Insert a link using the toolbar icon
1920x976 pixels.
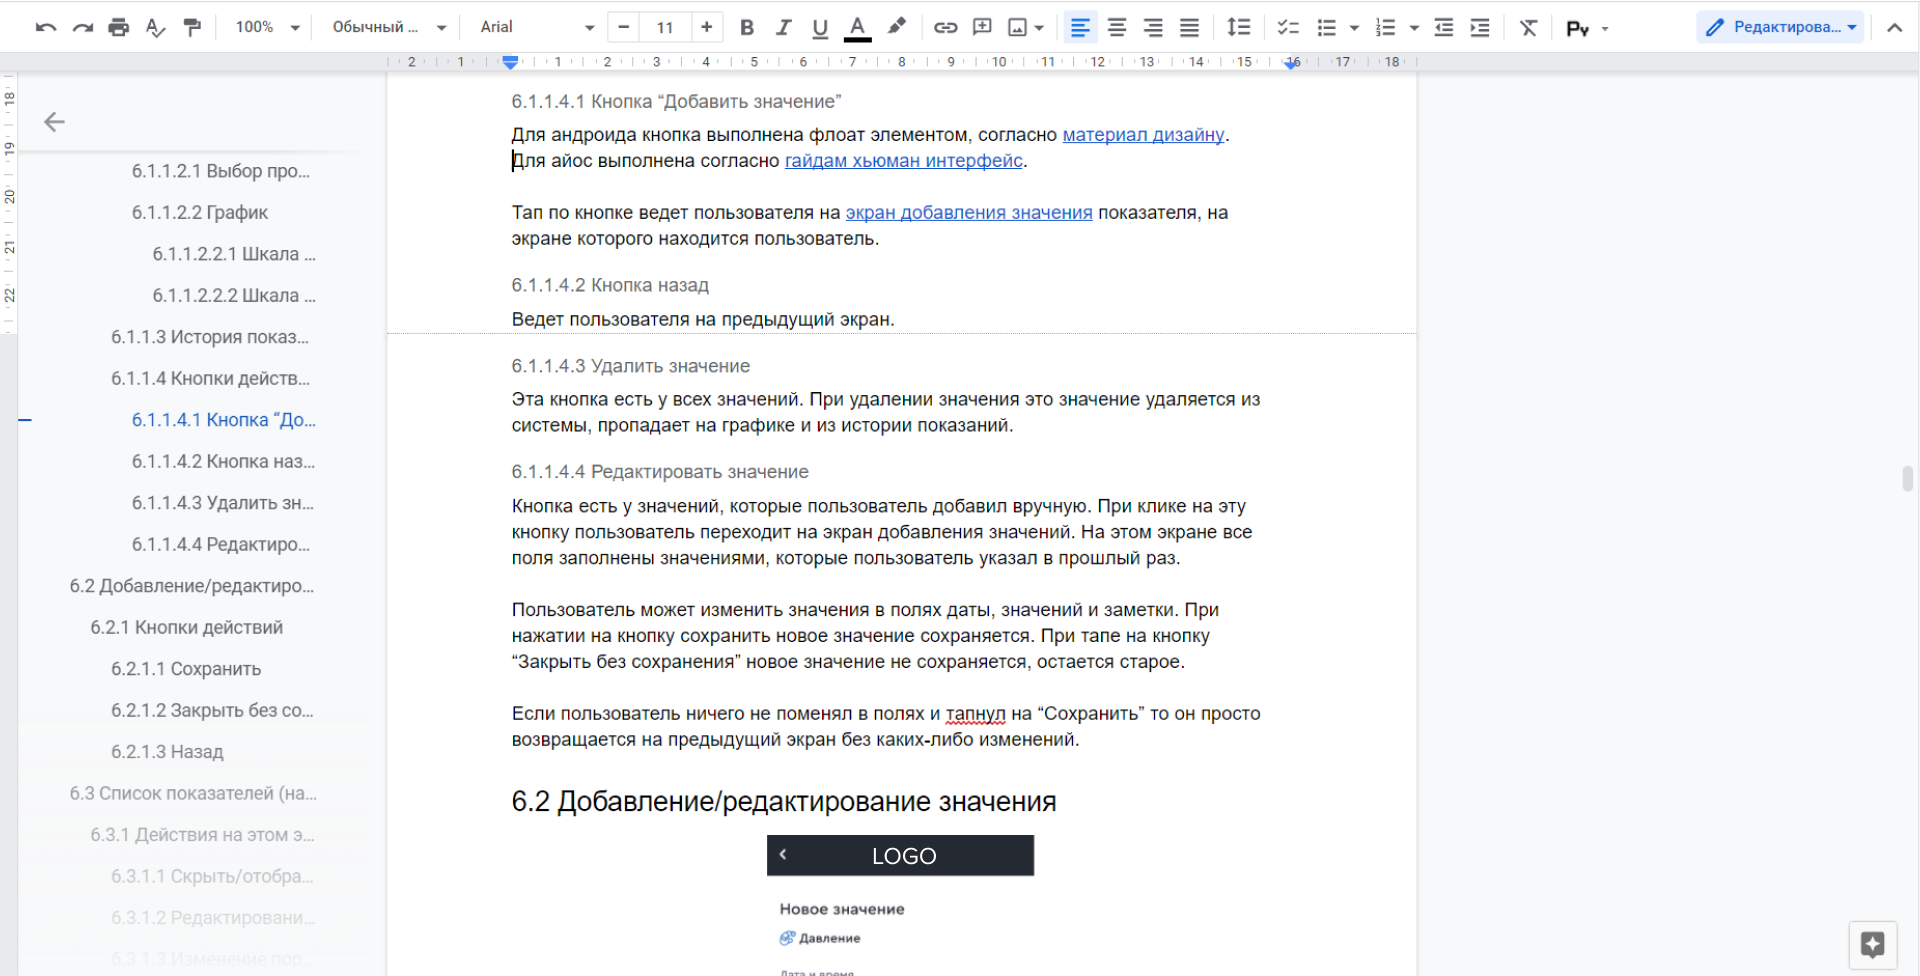945,28
